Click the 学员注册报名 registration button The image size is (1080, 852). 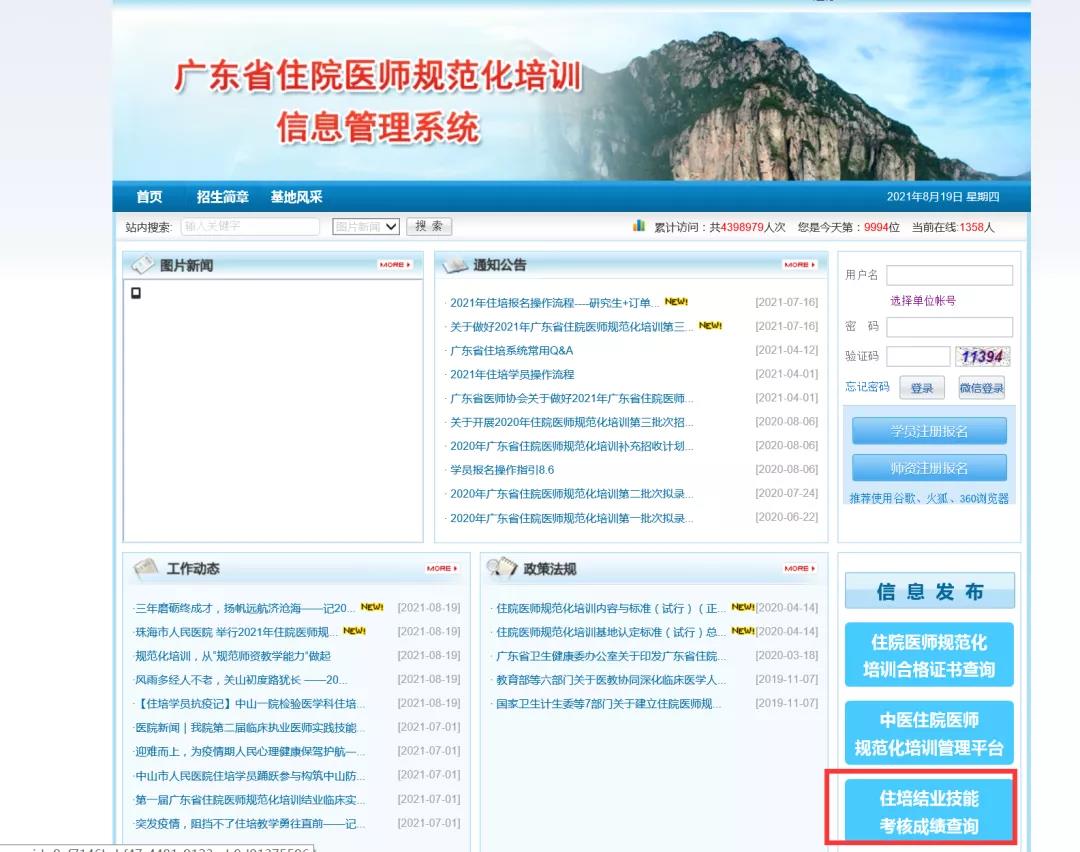point(928,430)
